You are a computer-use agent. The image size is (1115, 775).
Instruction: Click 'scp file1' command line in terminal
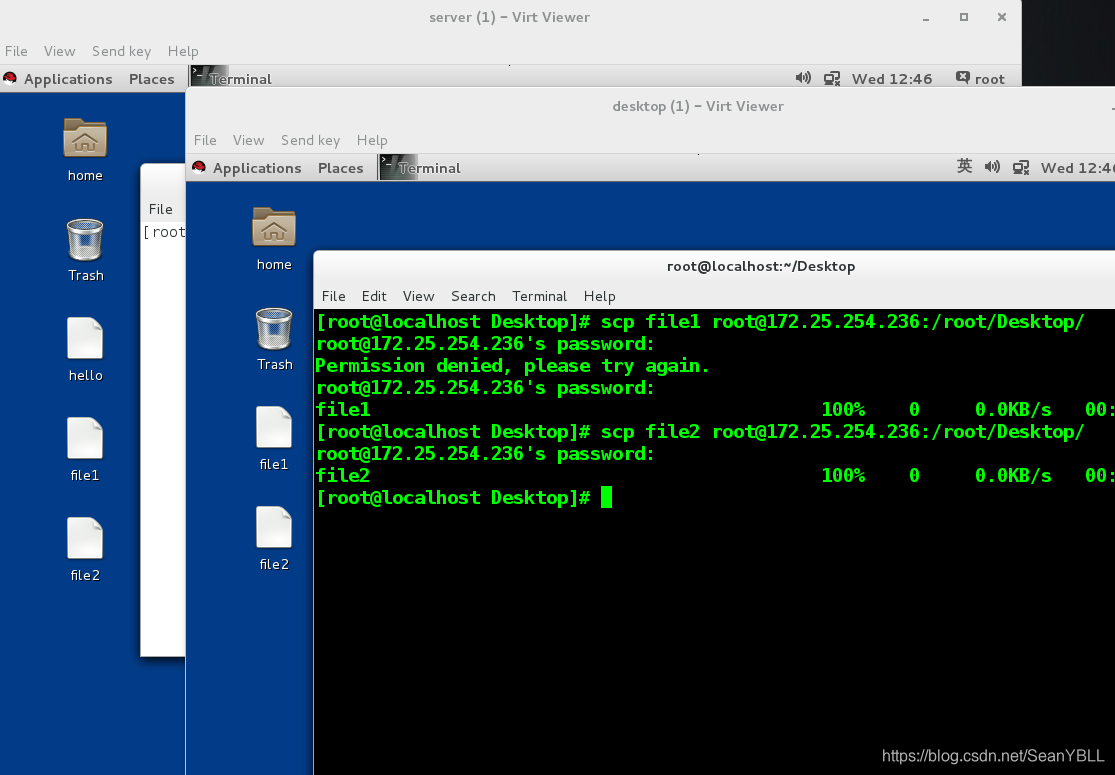(x=700, y=321)
